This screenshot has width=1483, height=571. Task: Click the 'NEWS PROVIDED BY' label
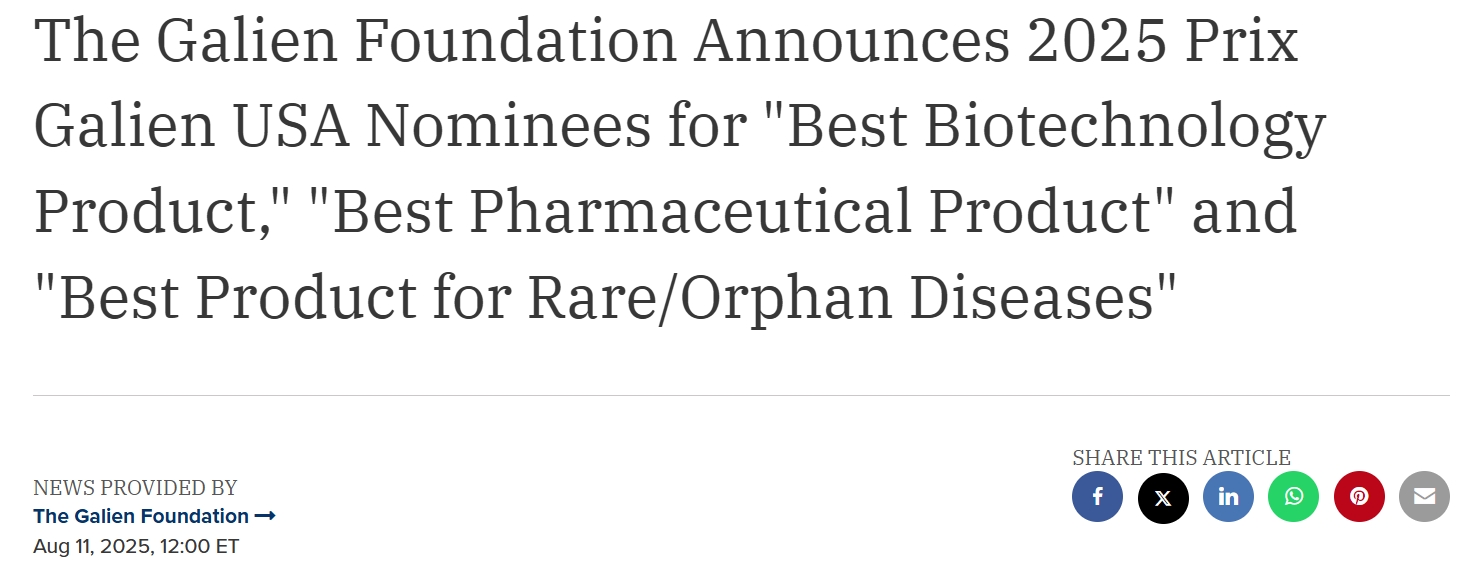point(135,488)
